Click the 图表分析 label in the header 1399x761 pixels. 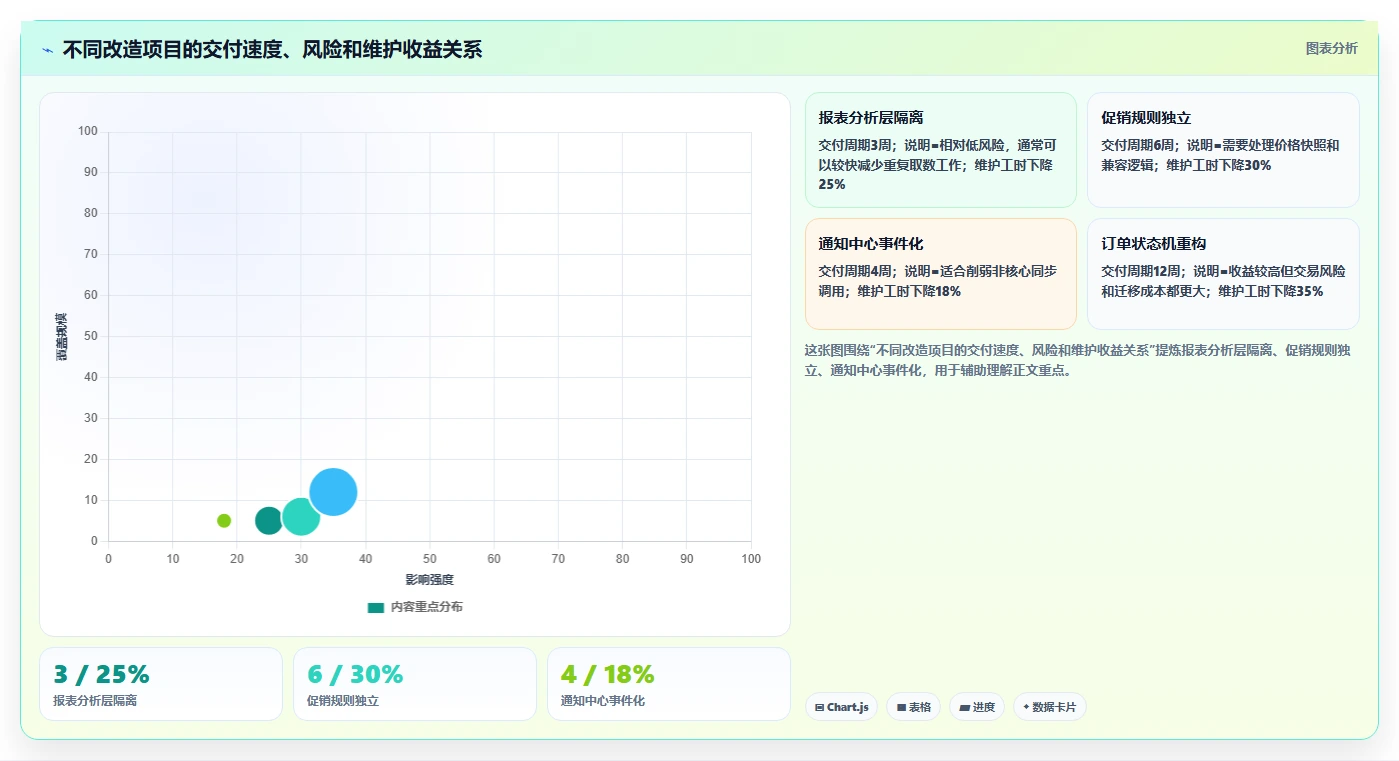pos(1331,48)
